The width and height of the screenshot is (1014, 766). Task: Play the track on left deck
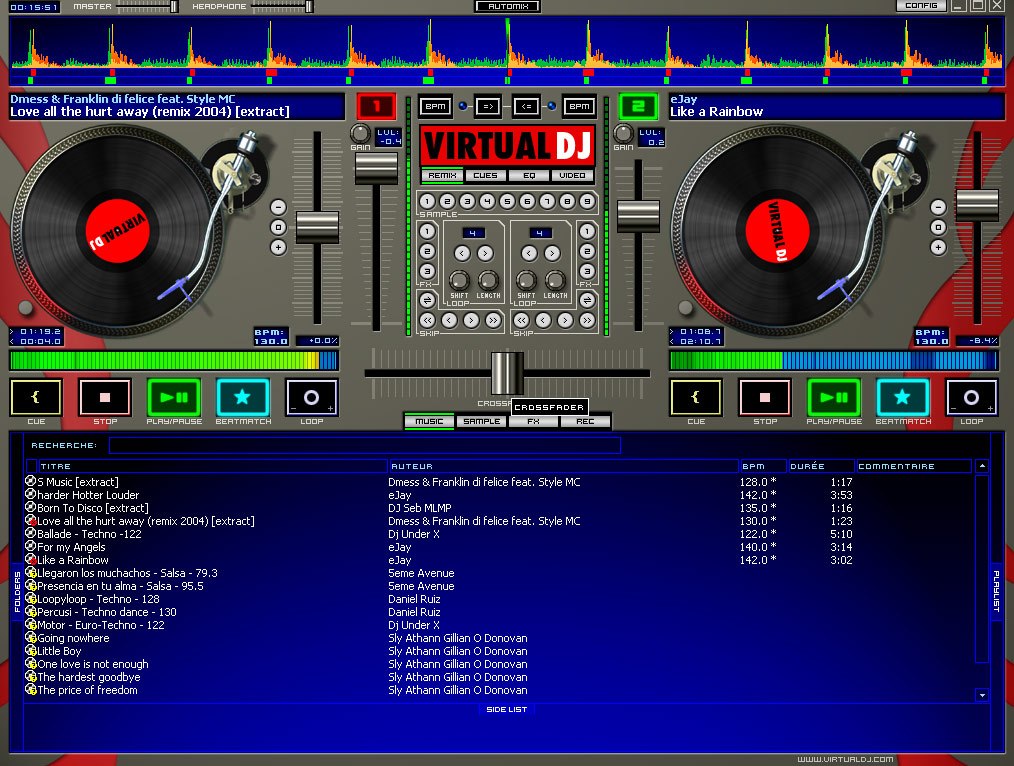[x=173, y=397]
